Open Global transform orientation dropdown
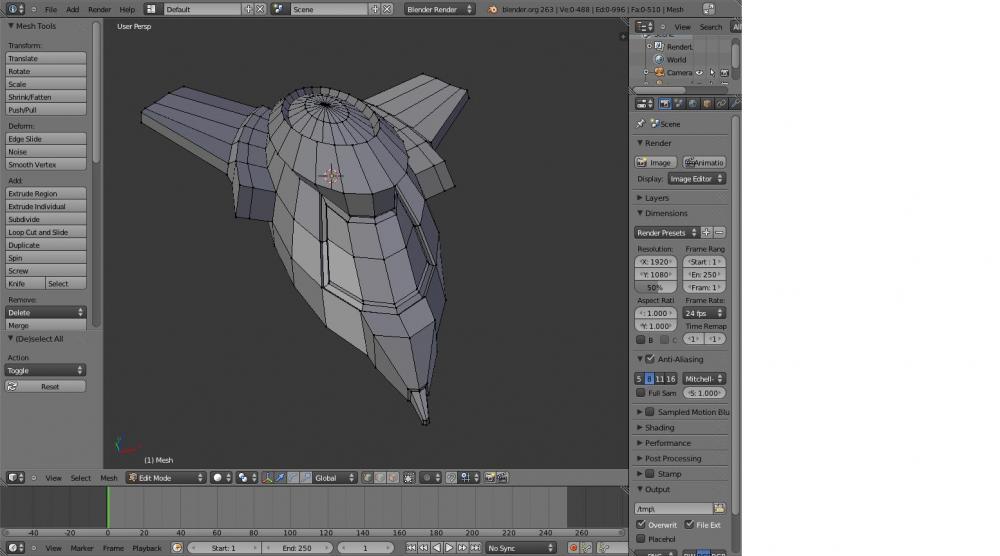Viewport: 1000px width, 556px height. (x=334, y=478)
